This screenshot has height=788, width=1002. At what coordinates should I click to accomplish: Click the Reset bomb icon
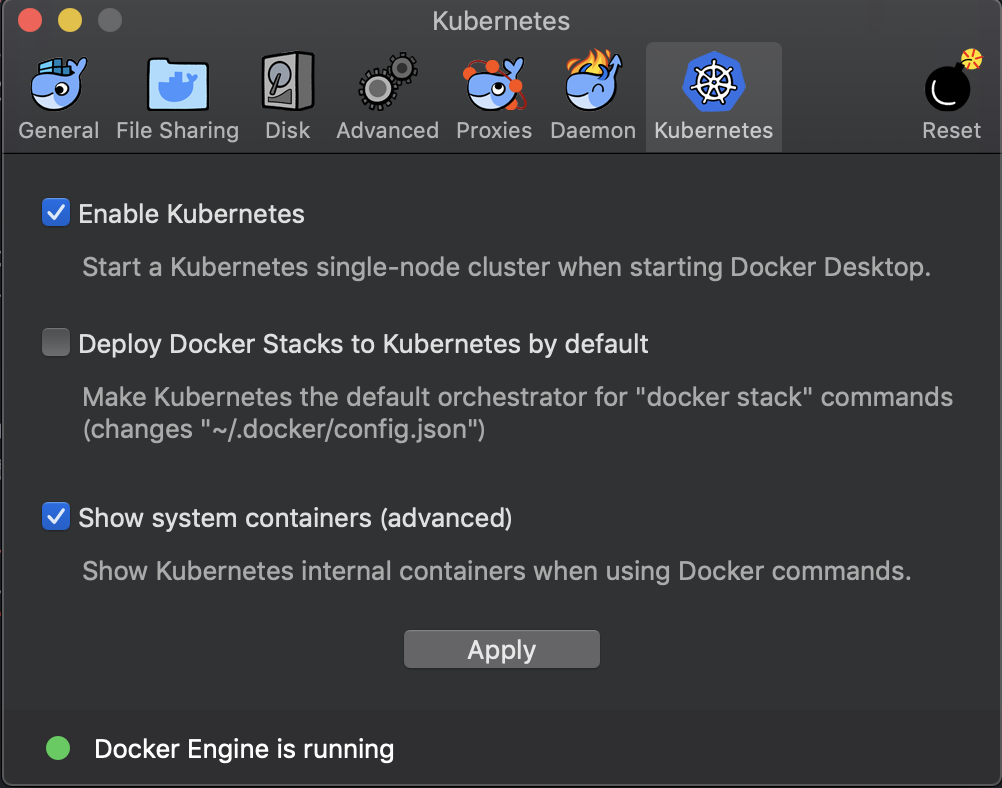pyautogui.click(x=951, y=84)
